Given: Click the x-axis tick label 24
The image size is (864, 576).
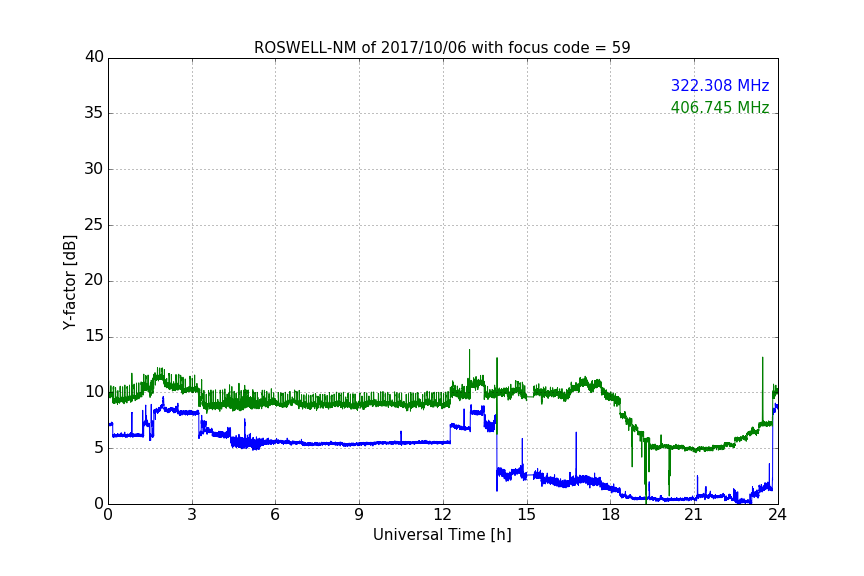Looking at the screenshot, I should (777, 515).
